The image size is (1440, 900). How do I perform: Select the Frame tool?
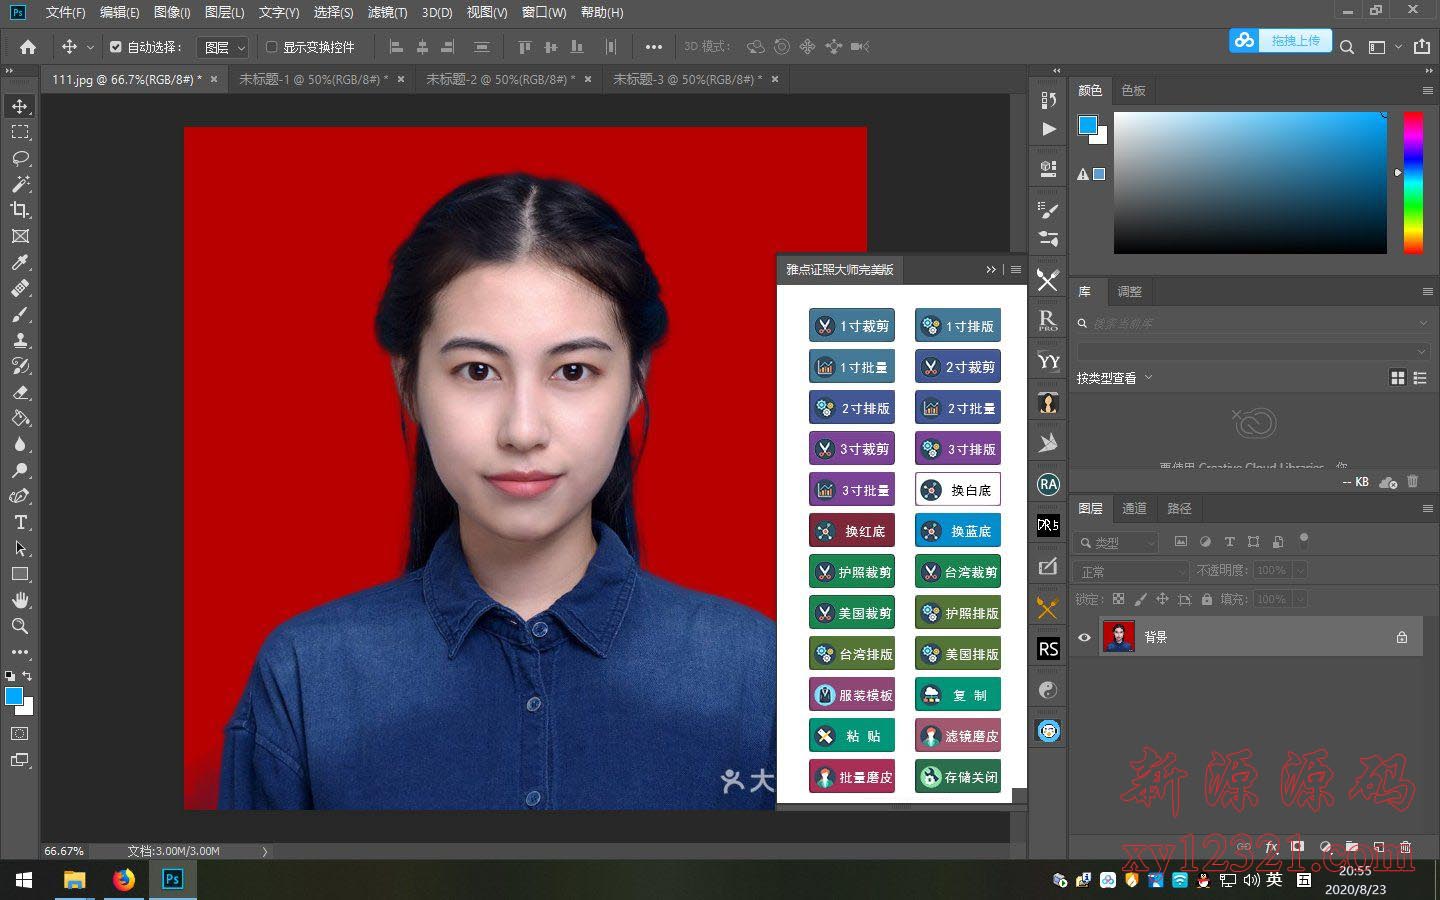coord(20,236)
